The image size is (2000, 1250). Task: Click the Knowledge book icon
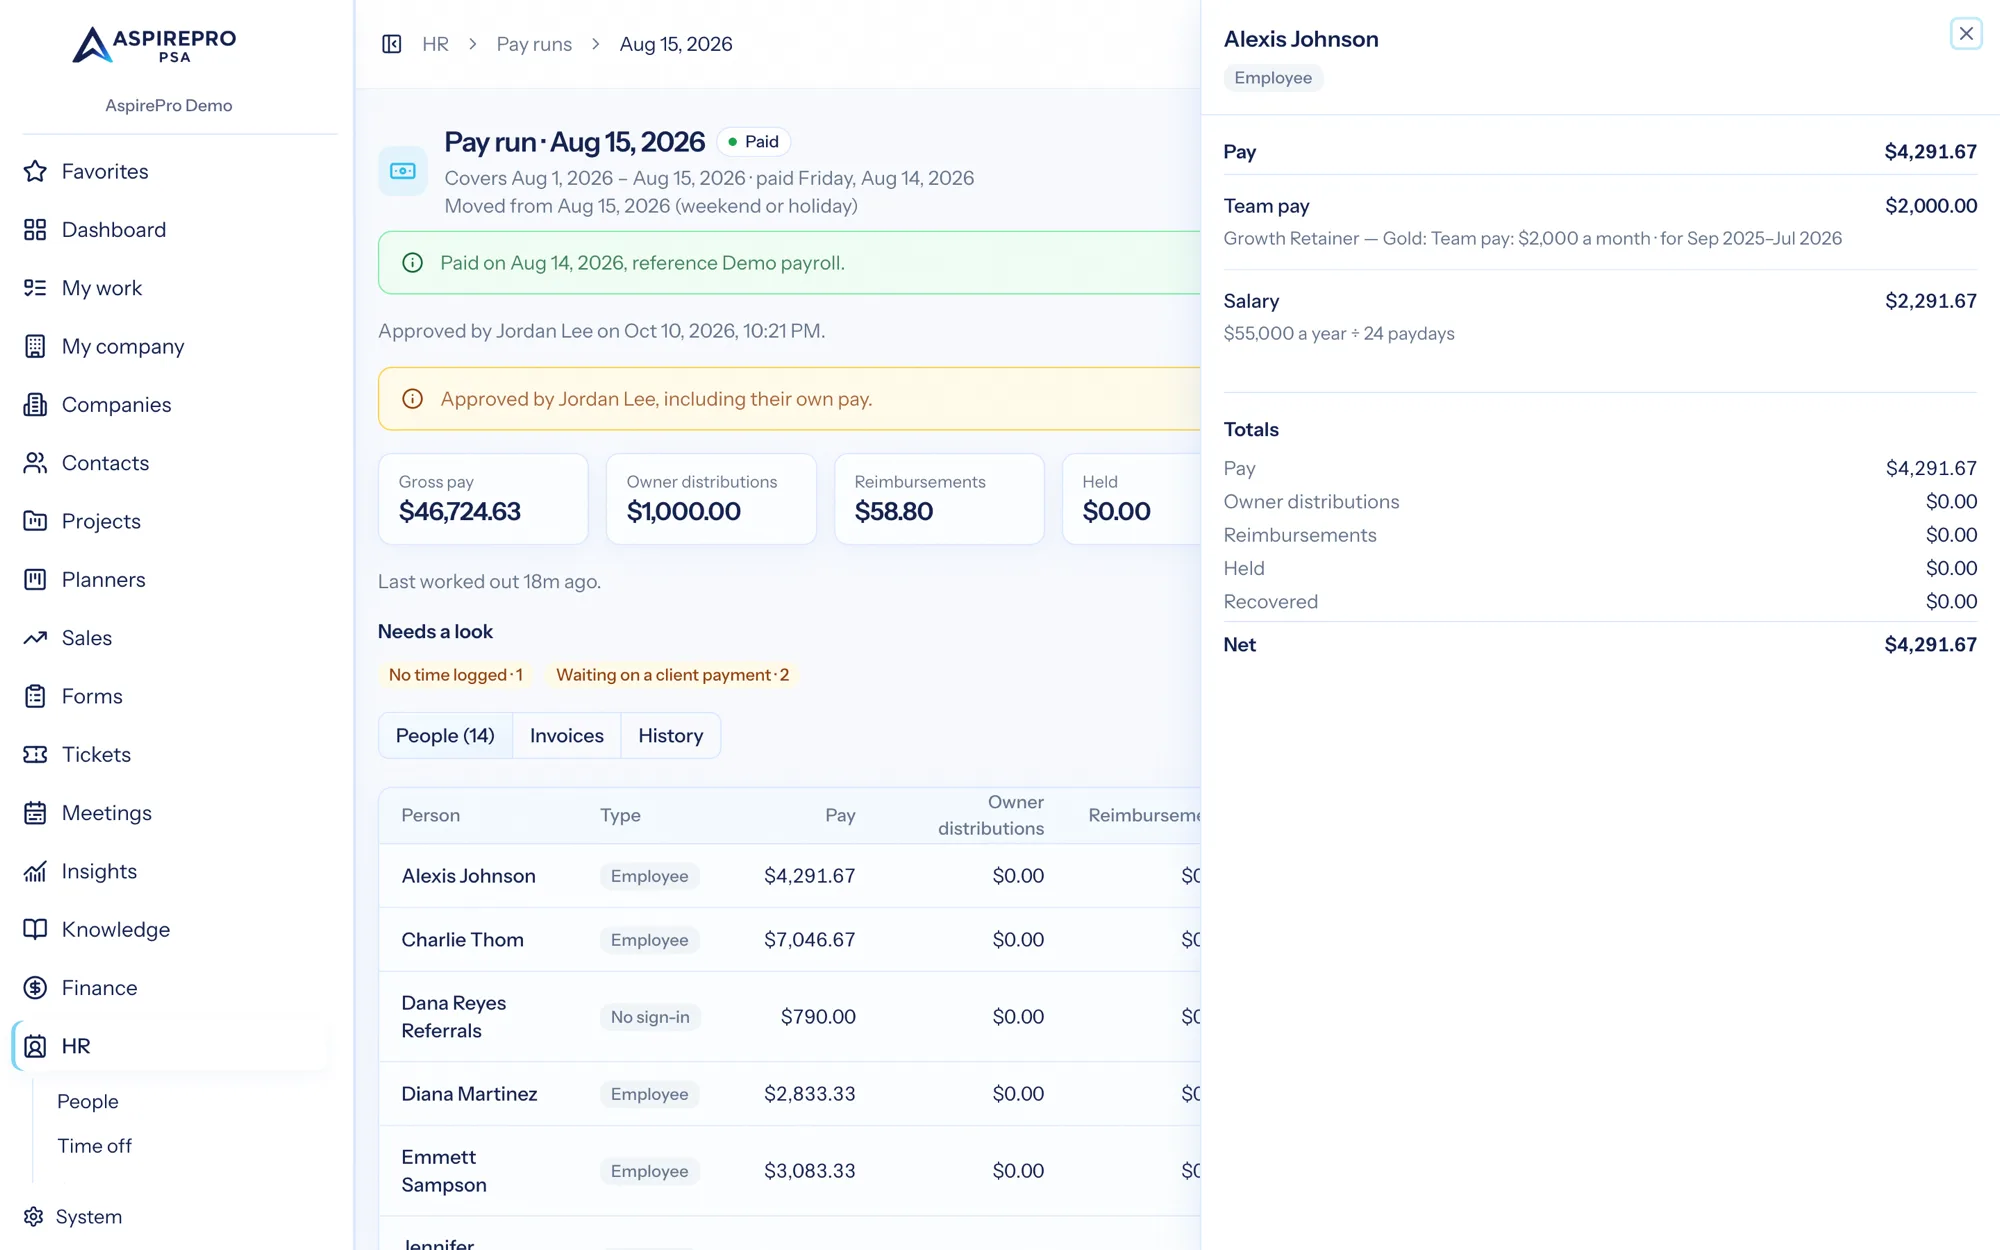point(35,930)
